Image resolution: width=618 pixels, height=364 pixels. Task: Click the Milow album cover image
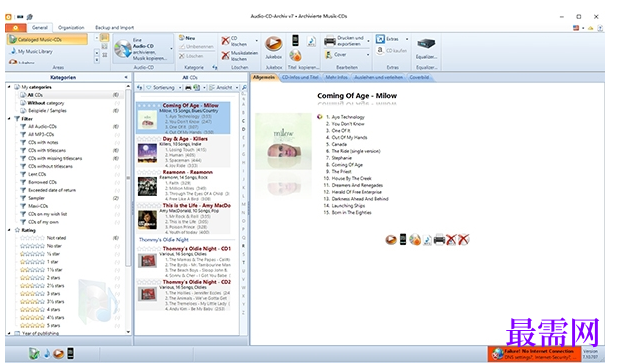[283, 141]
